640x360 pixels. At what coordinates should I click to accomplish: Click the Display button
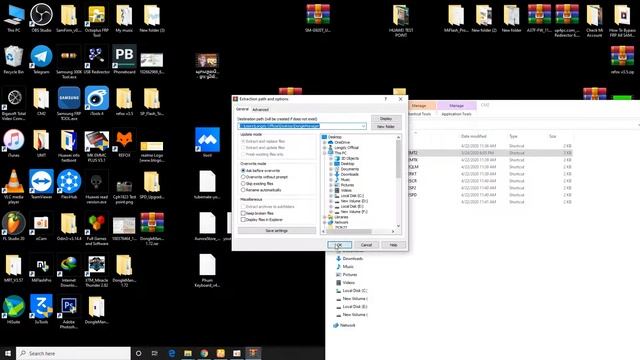[386, 118]
